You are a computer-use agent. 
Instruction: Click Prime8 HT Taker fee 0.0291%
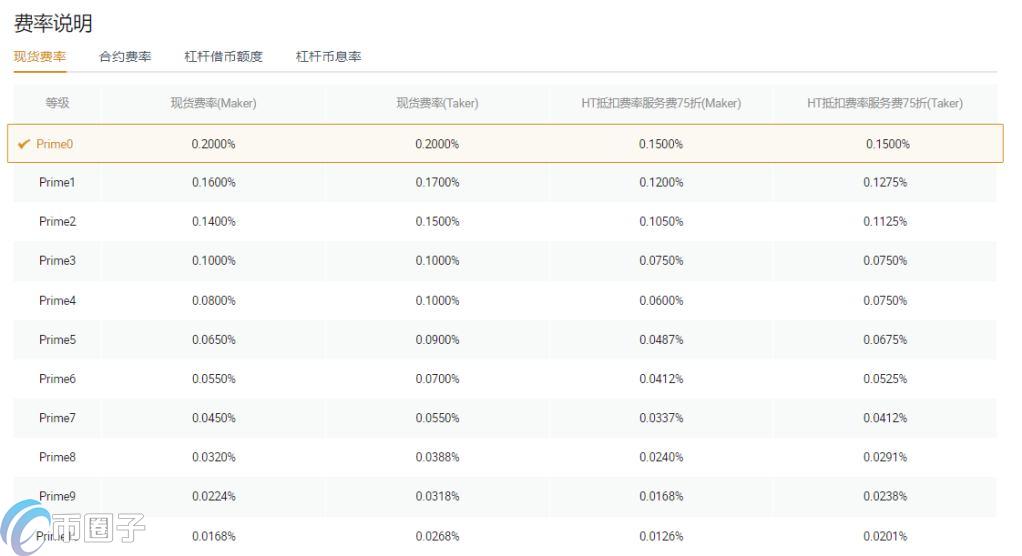pos(885,457)
